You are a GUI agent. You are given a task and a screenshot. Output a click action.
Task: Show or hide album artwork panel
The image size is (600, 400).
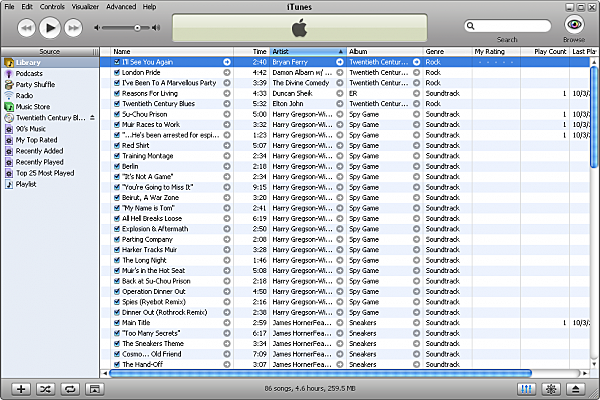click(95, 389)
